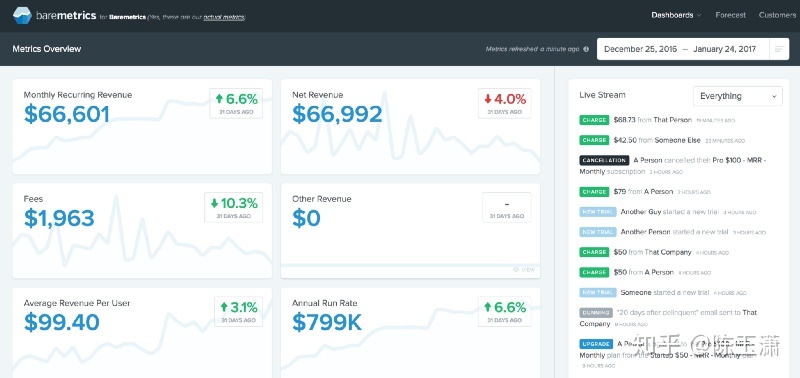Image resolution: width=800 pixels, height=378 pixels.
Task: Open the Everything filter dropdown
Action: point(737,96)
